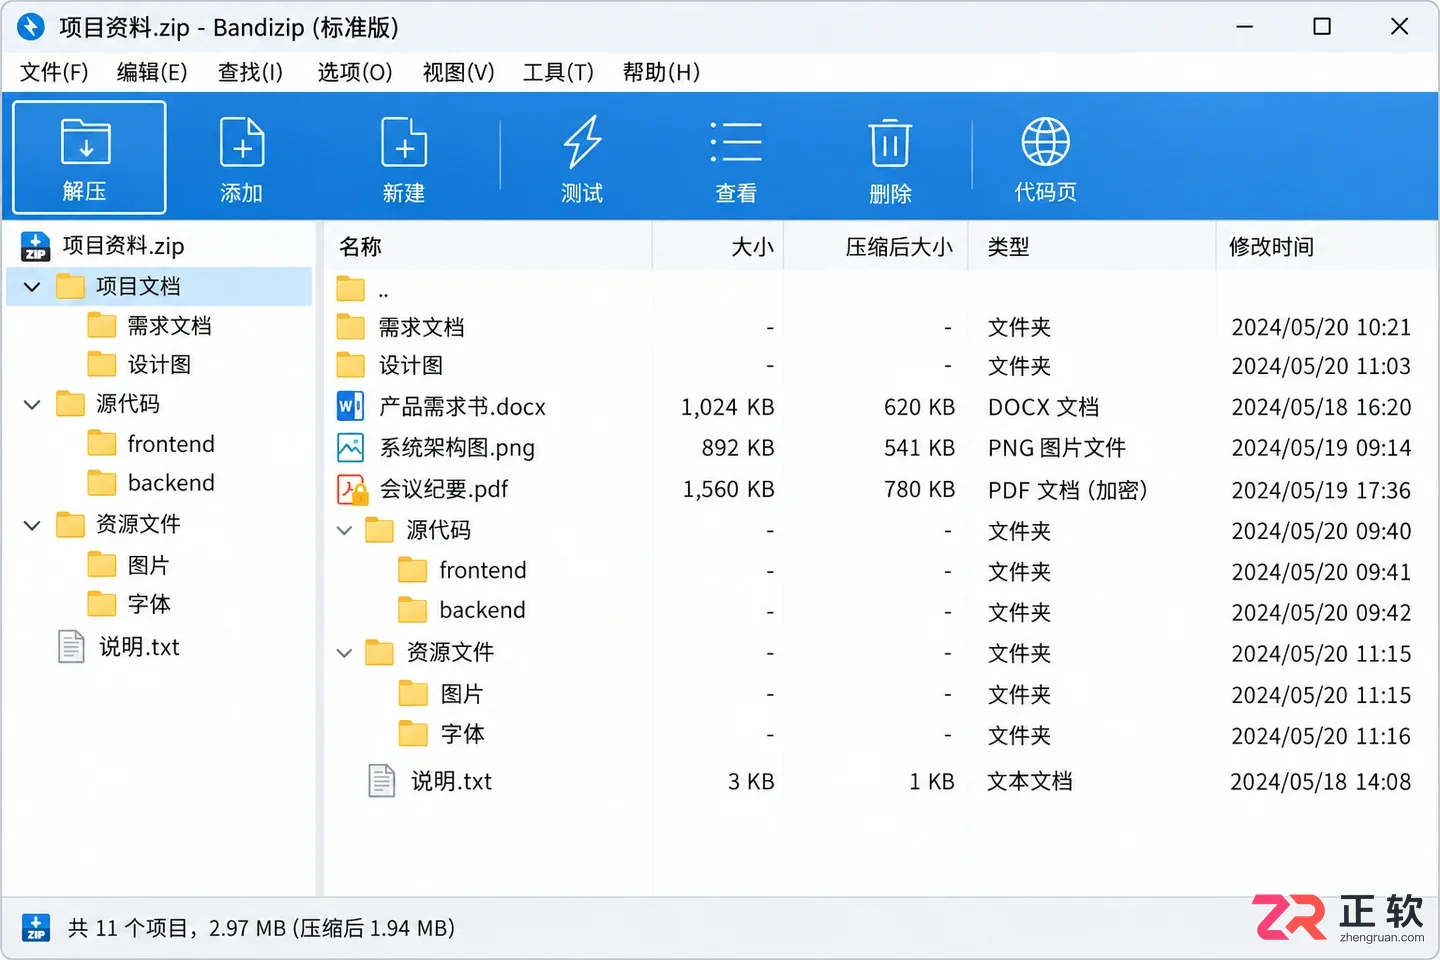
Task: Click the 设计图 folder icon in file list
Action: tap(350, 365)
